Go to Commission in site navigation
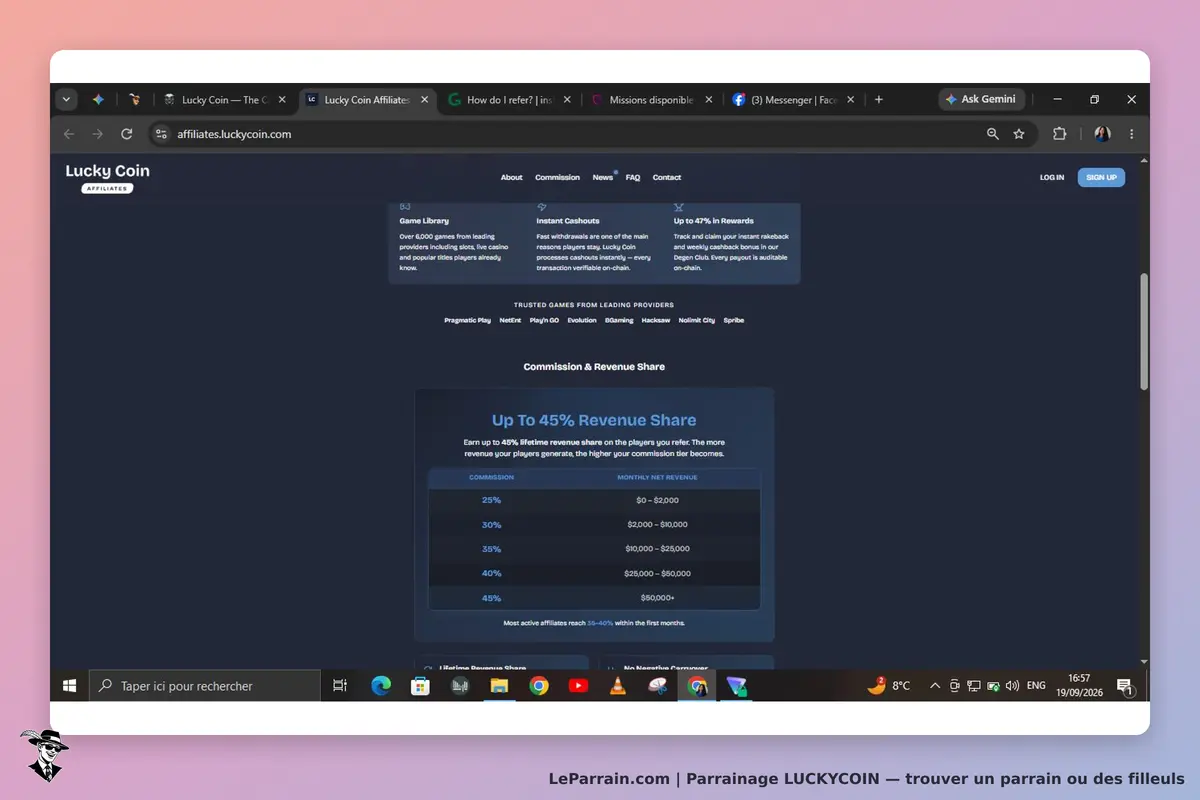The height and width of the screenshot is (800, 1200). (x=557, y=177)
